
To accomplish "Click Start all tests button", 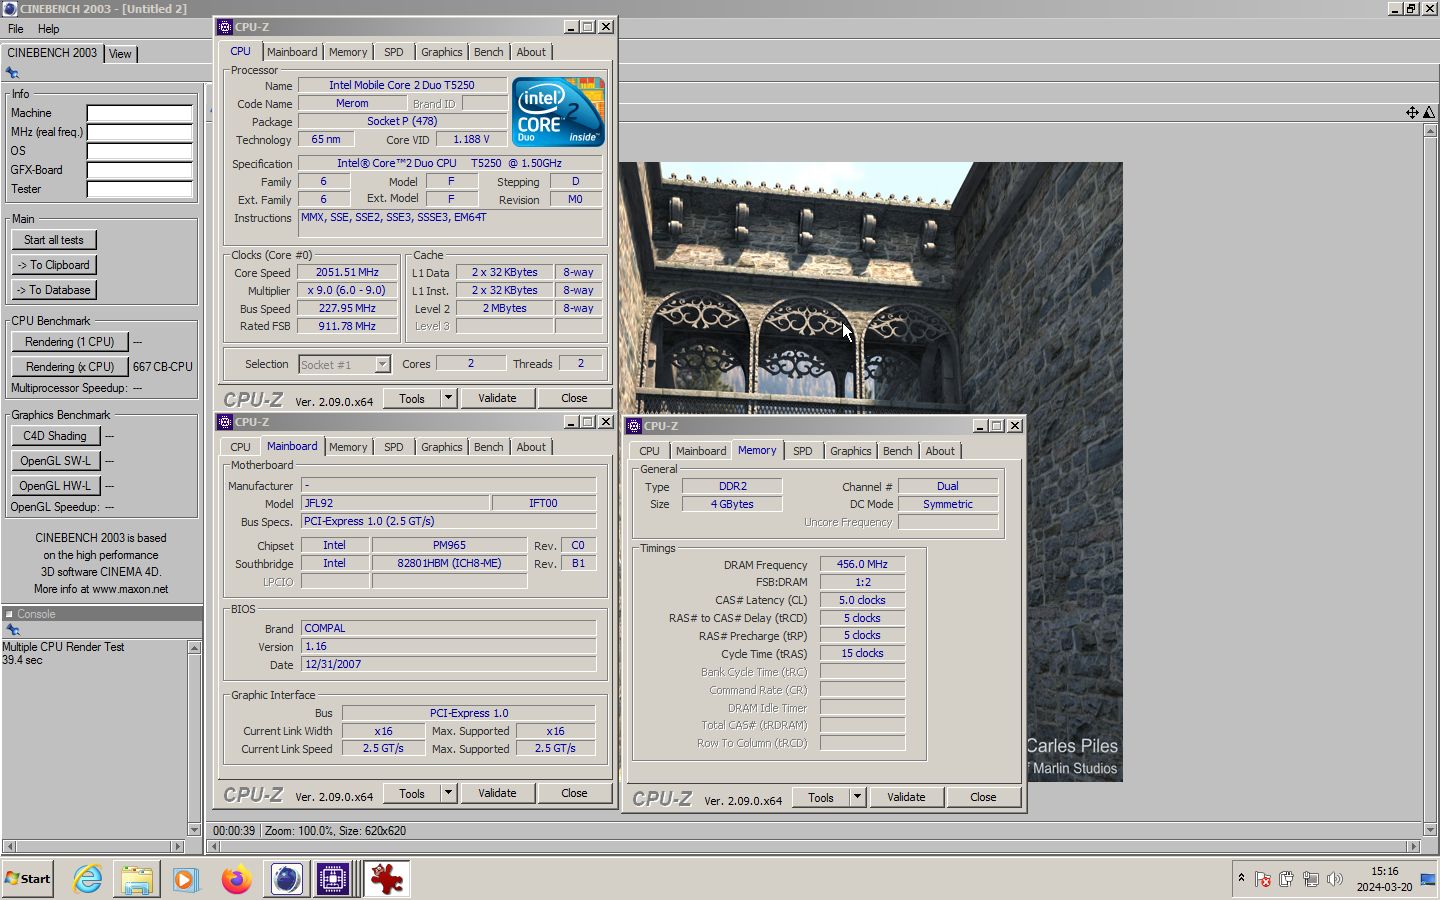I will click(x=54, y=240).
